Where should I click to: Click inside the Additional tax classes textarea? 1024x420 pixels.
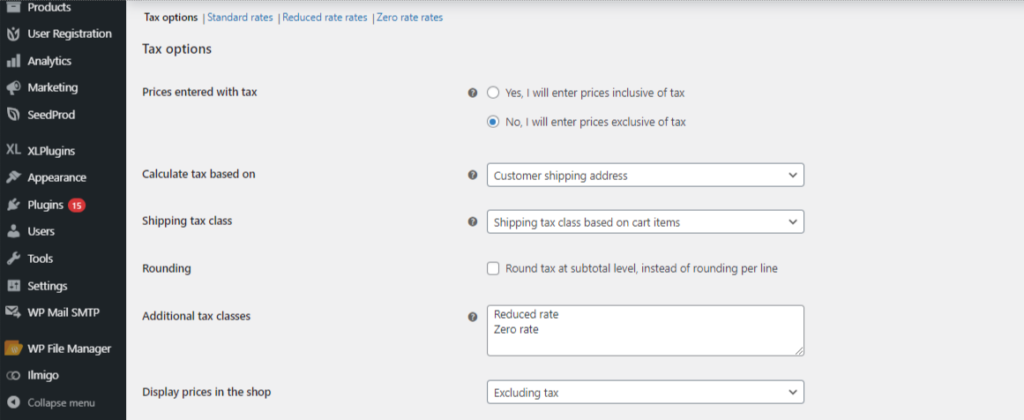point(645,331)
